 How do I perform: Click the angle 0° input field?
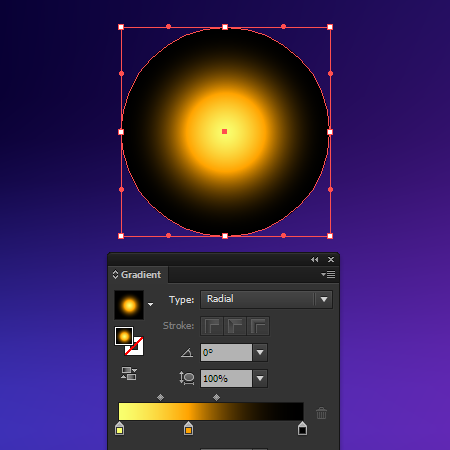click(x=226, y=352)
